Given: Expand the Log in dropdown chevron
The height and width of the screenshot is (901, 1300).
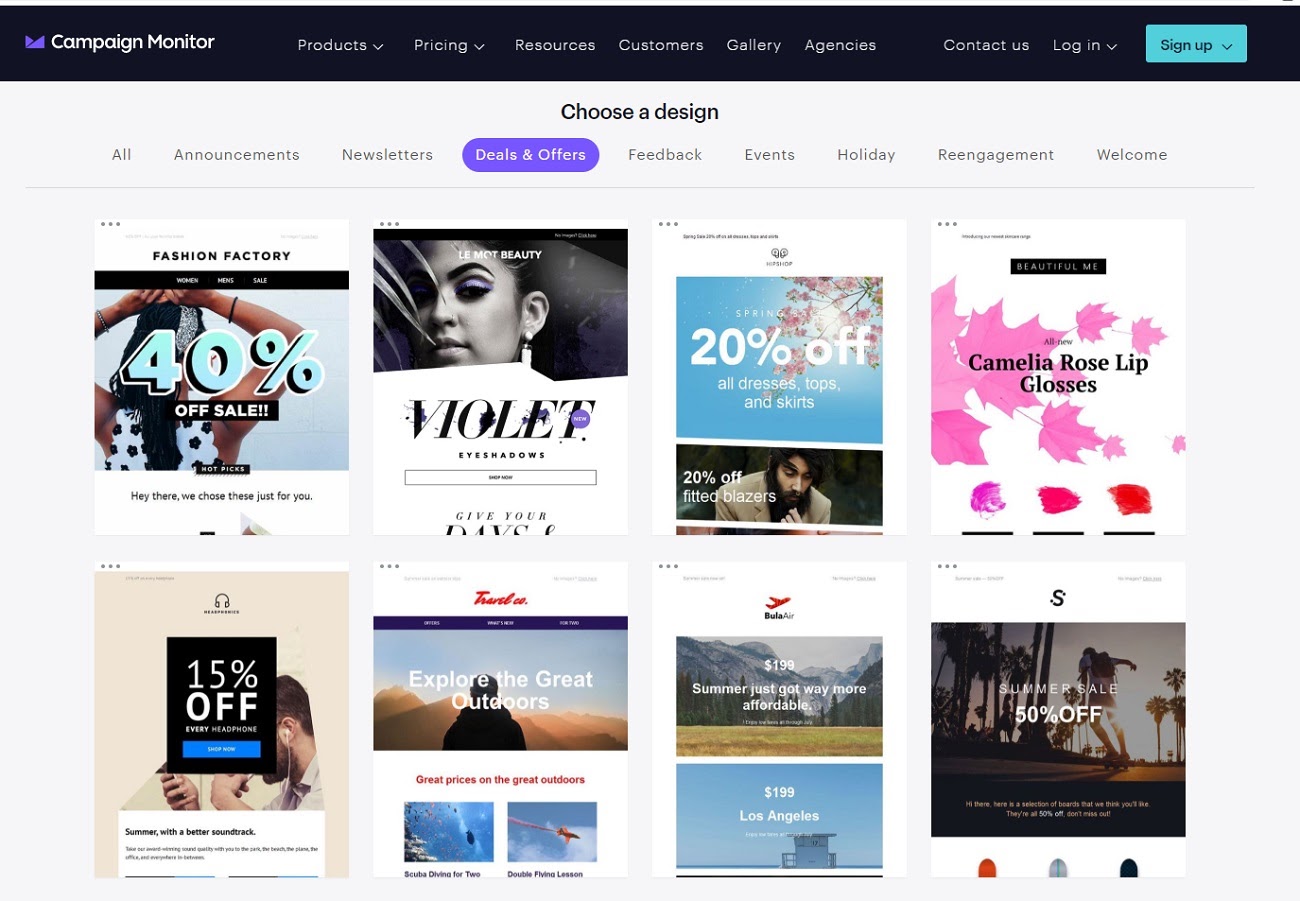Looking at the screenshot, I should (1113, 45).
